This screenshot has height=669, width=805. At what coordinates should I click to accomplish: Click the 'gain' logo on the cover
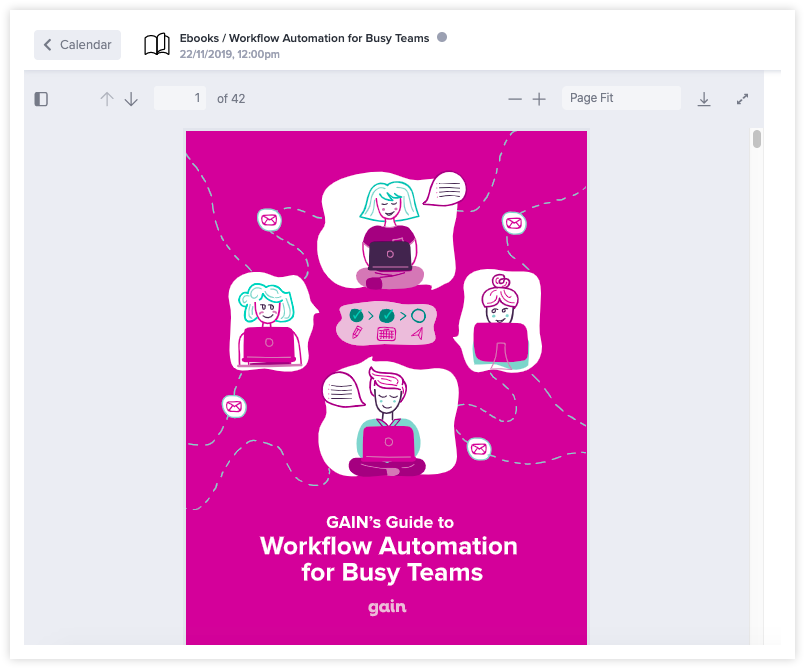click(387, 607)
